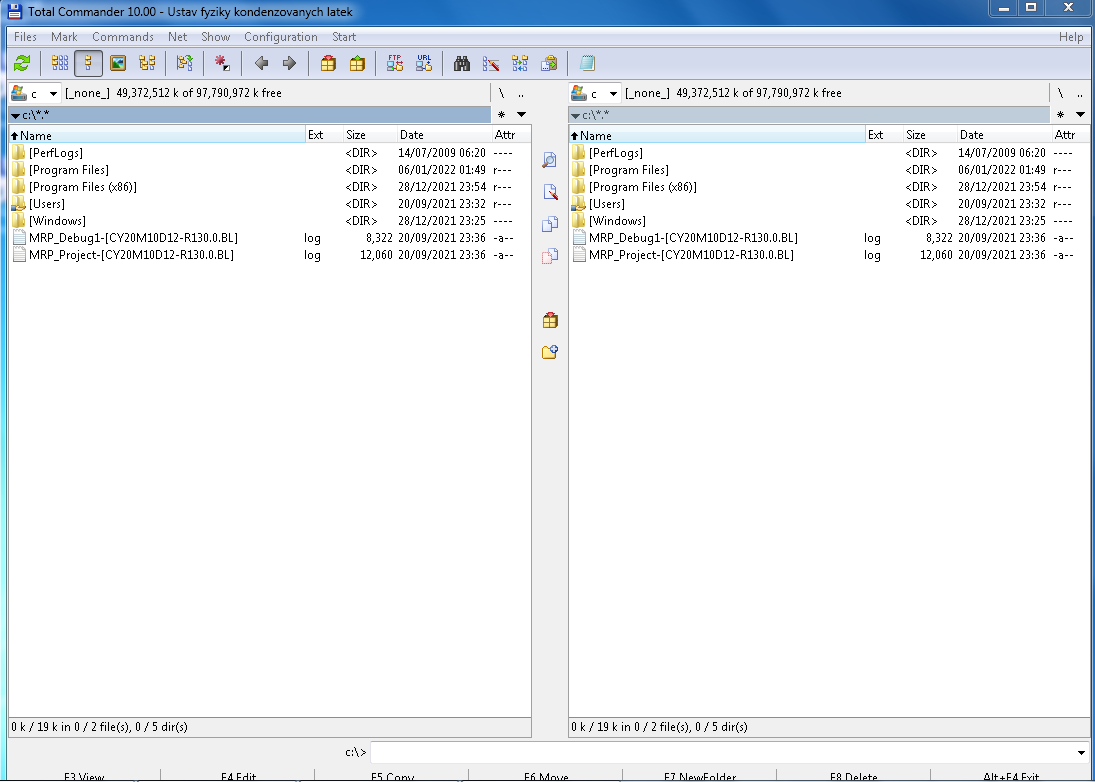Click left panel root directory backslash button
This screenshot has width=1095, height=782.
[x=501, y=93]
